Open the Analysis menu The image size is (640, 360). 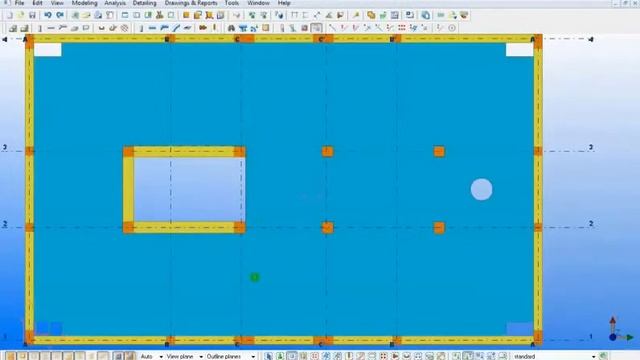coord(115,3)
